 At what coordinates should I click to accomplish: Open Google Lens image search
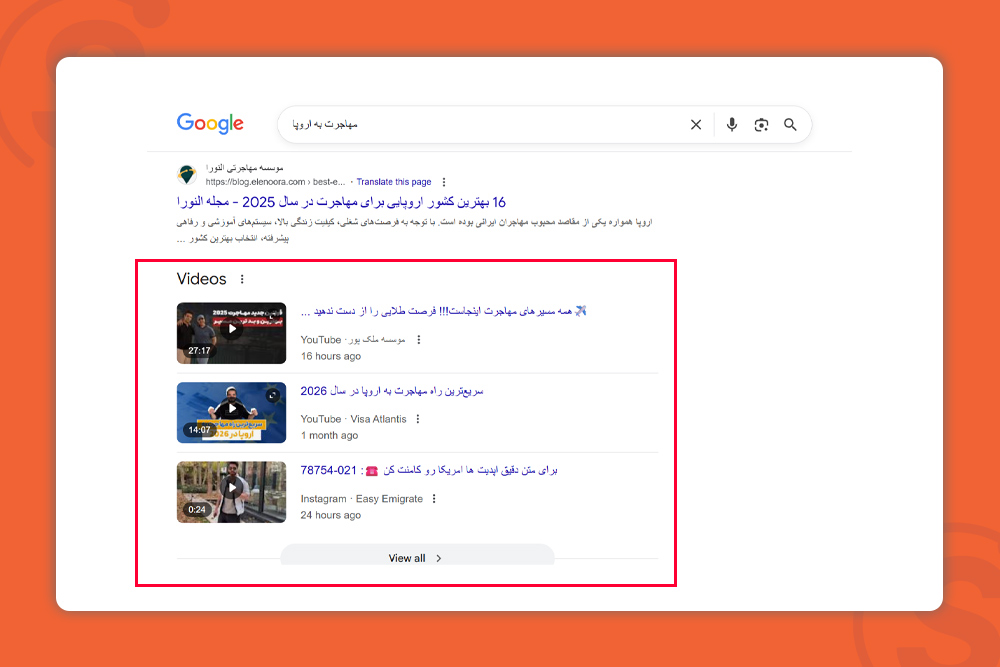point(761,124)
